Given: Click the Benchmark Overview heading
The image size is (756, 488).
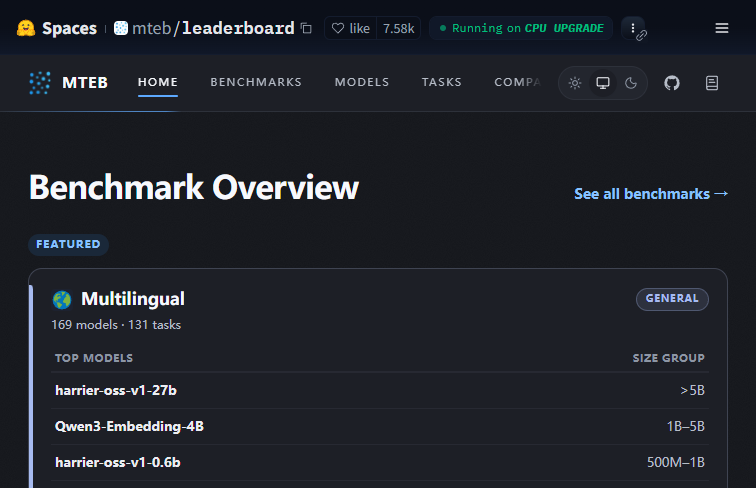Looking at the screenshot, I should point(194,188).
